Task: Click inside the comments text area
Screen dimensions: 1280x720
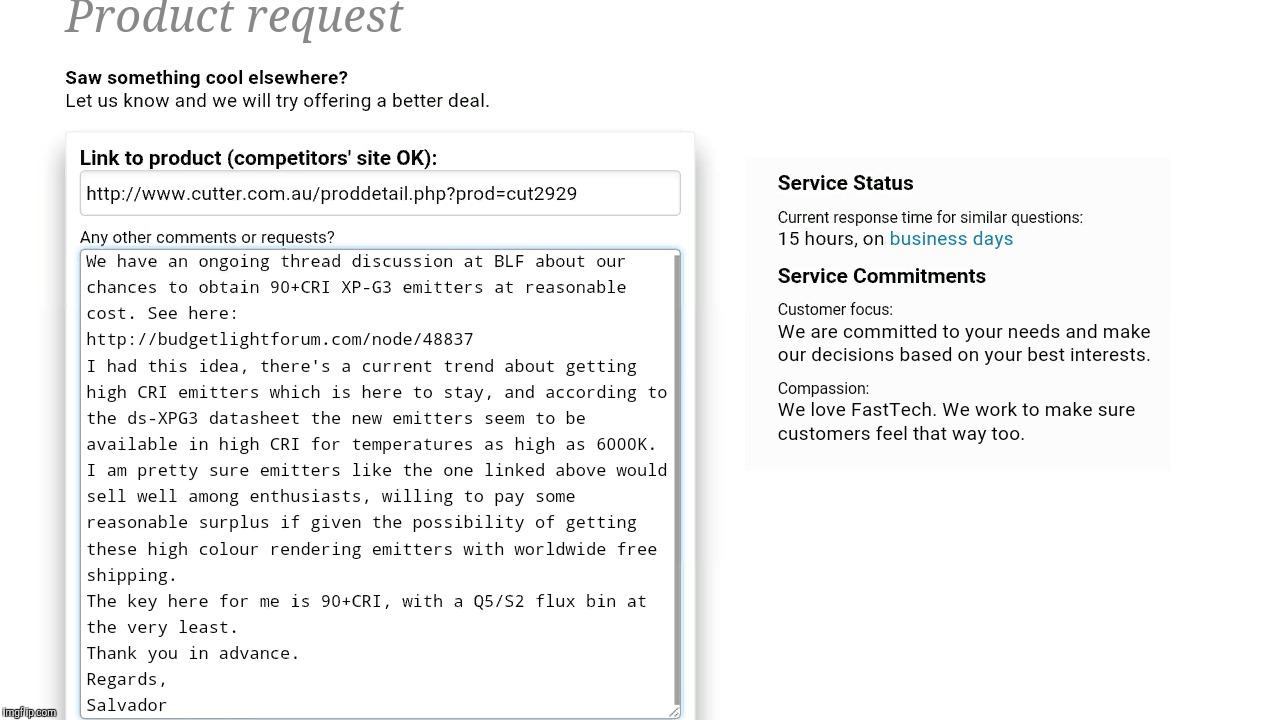Action: click(x=378, y=484)
